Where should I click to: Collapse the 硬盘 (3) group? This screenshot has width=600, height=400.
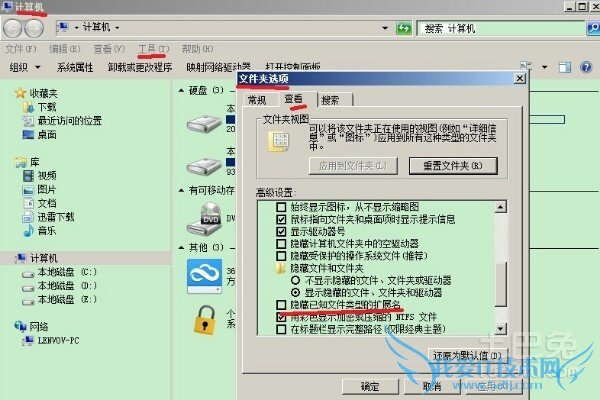[181, 91]
